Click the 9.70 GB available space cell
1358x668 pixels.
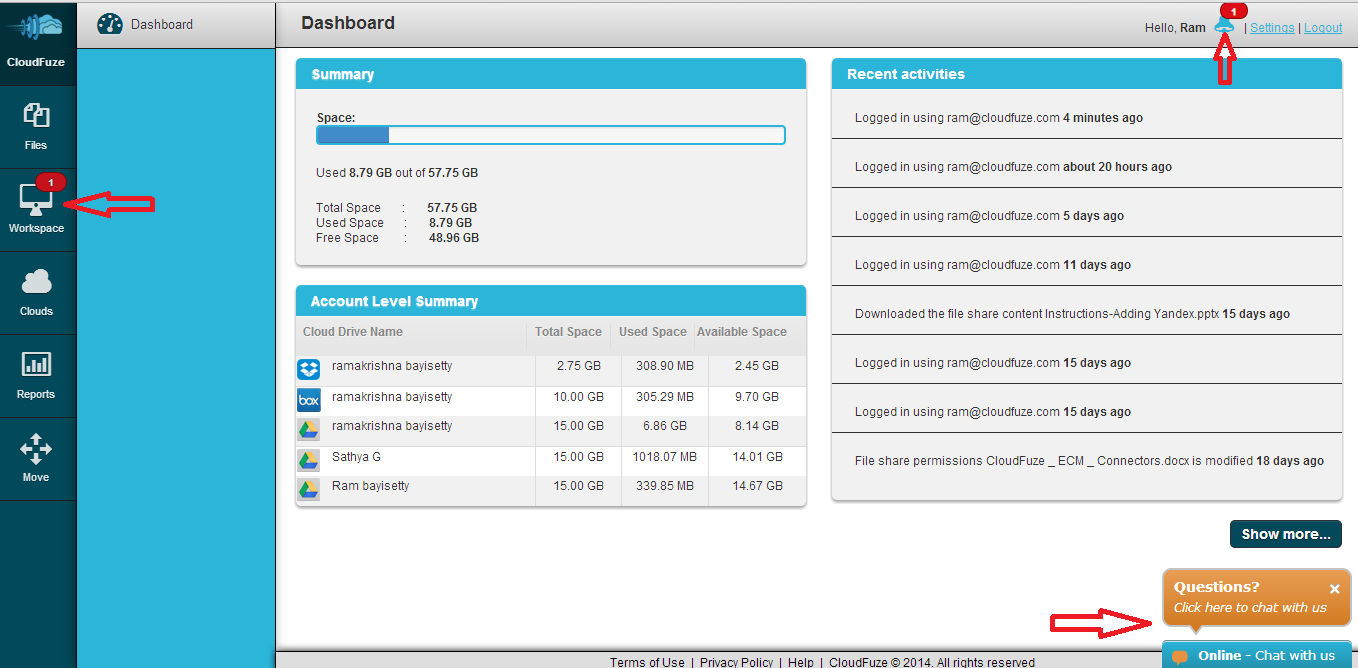click(x=756, y=397)
